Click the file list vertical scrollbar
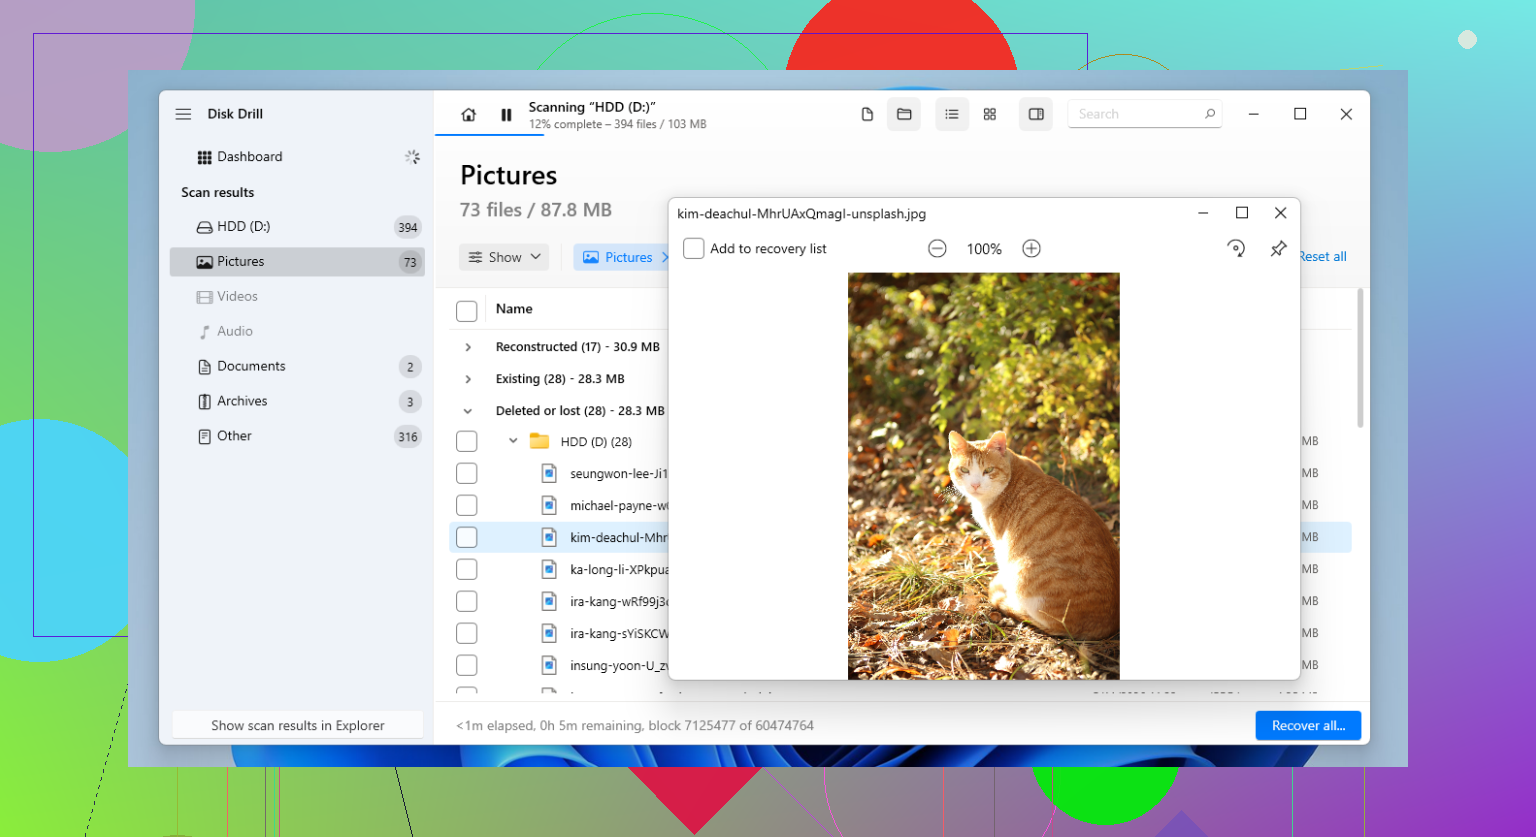This screenshot has height=837, width=1536. pyautogui.click(x=1359, y=358)
